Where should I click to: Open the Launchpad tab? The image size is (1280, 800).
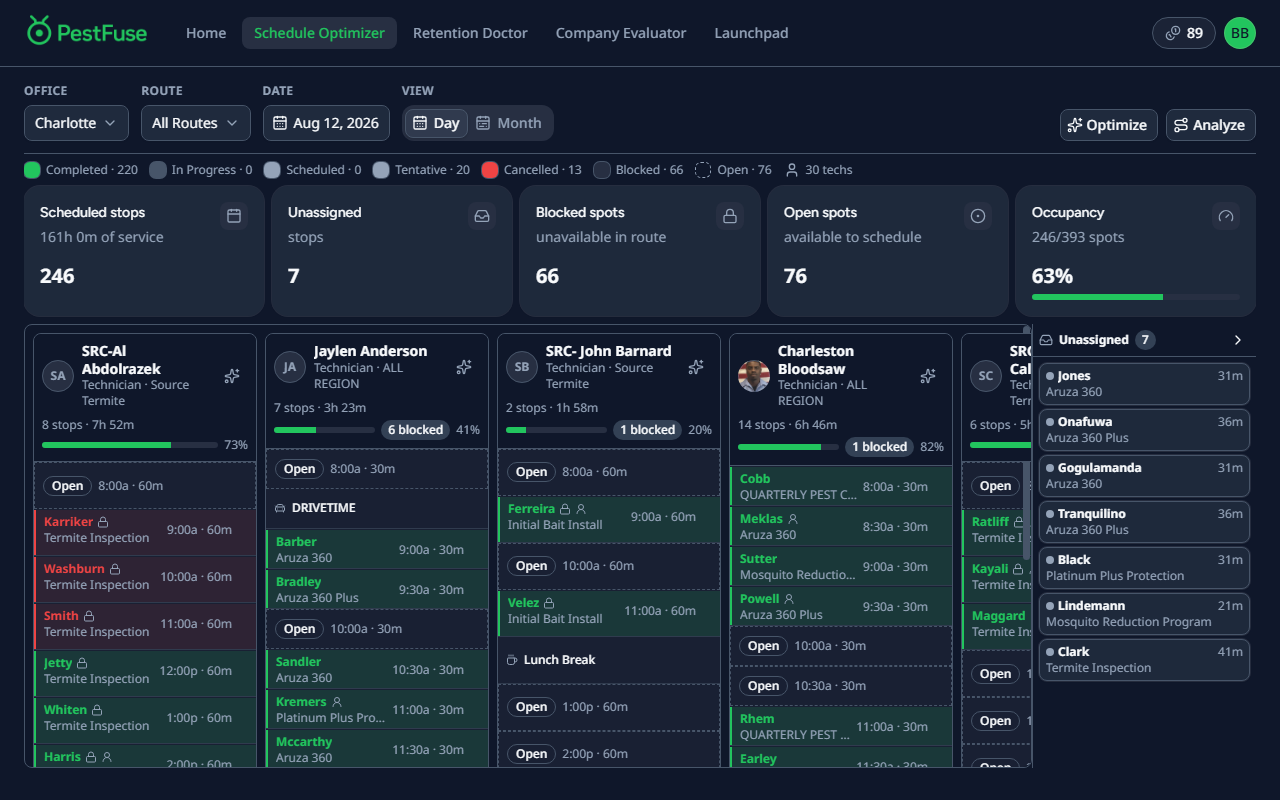751,33
